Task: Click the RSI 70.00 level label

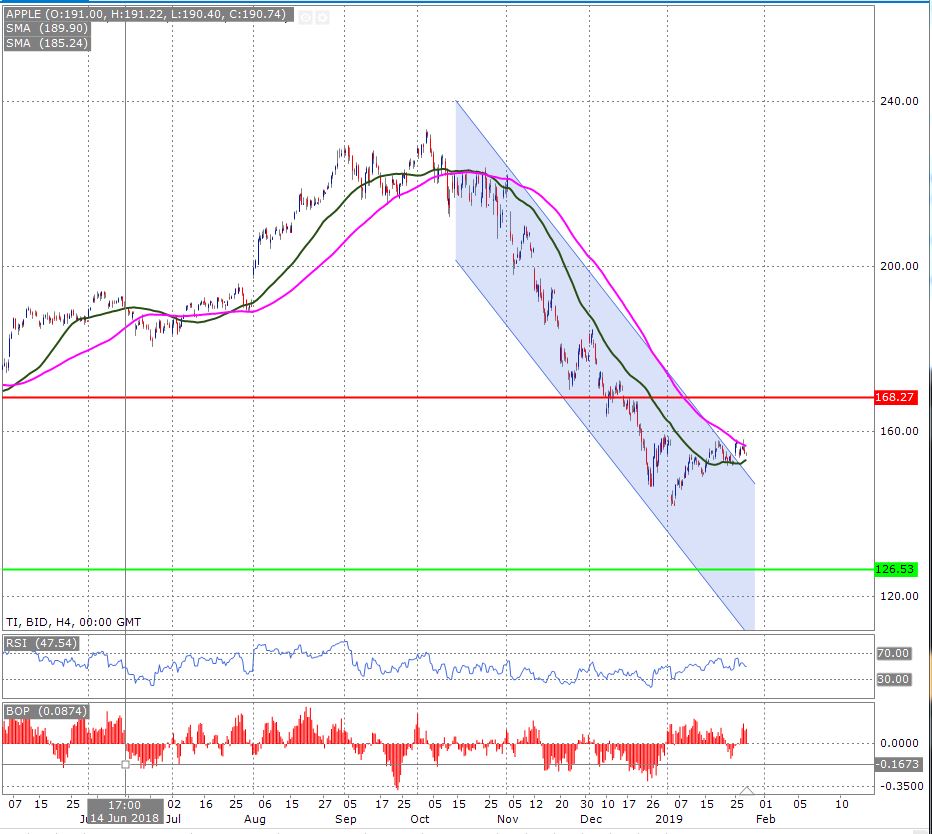Action: (x=893, y=653)
